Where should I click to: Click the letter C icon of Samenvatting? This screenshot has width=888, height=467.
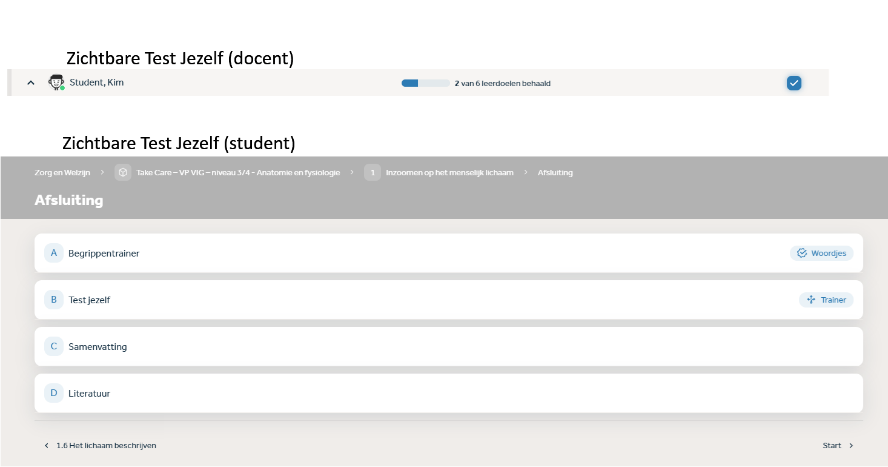coord(54,346)
